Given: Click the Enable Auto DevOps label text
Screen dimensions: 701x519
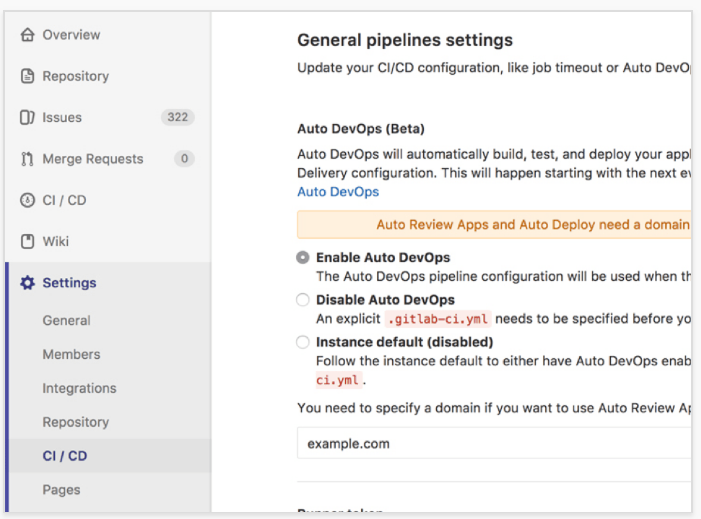Looking at the screenshot, I should [383, 257].
